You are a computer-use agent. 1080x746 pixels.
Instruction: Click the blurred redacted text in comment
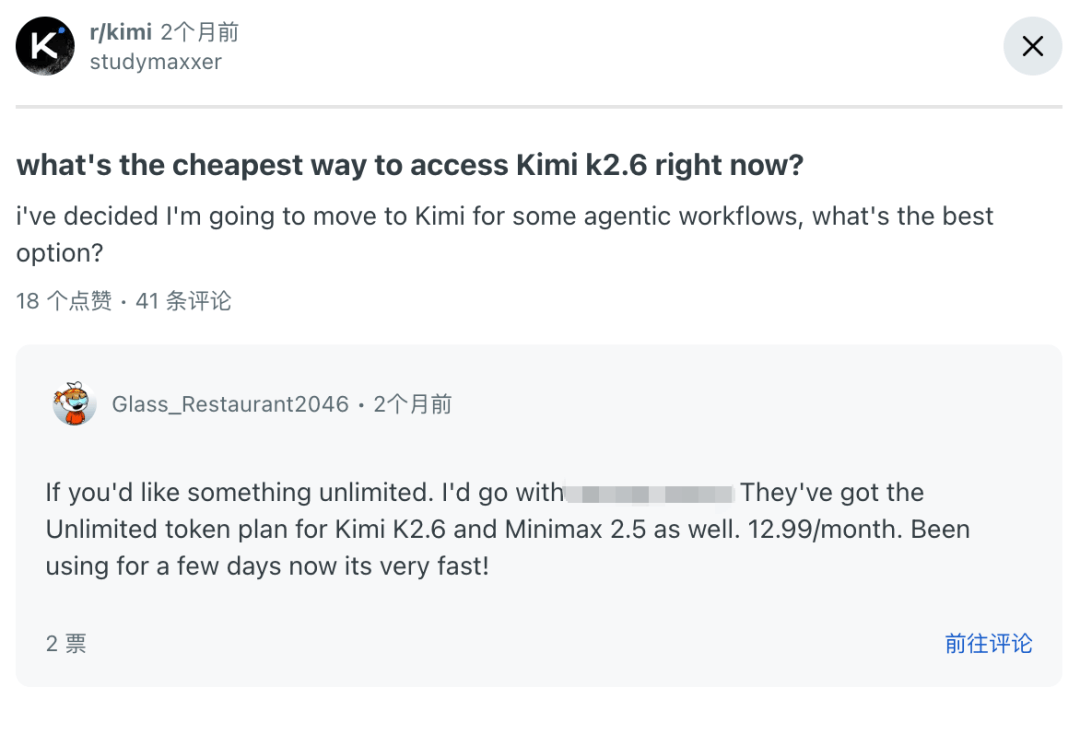pyautogui.click(x=650, y=493)
